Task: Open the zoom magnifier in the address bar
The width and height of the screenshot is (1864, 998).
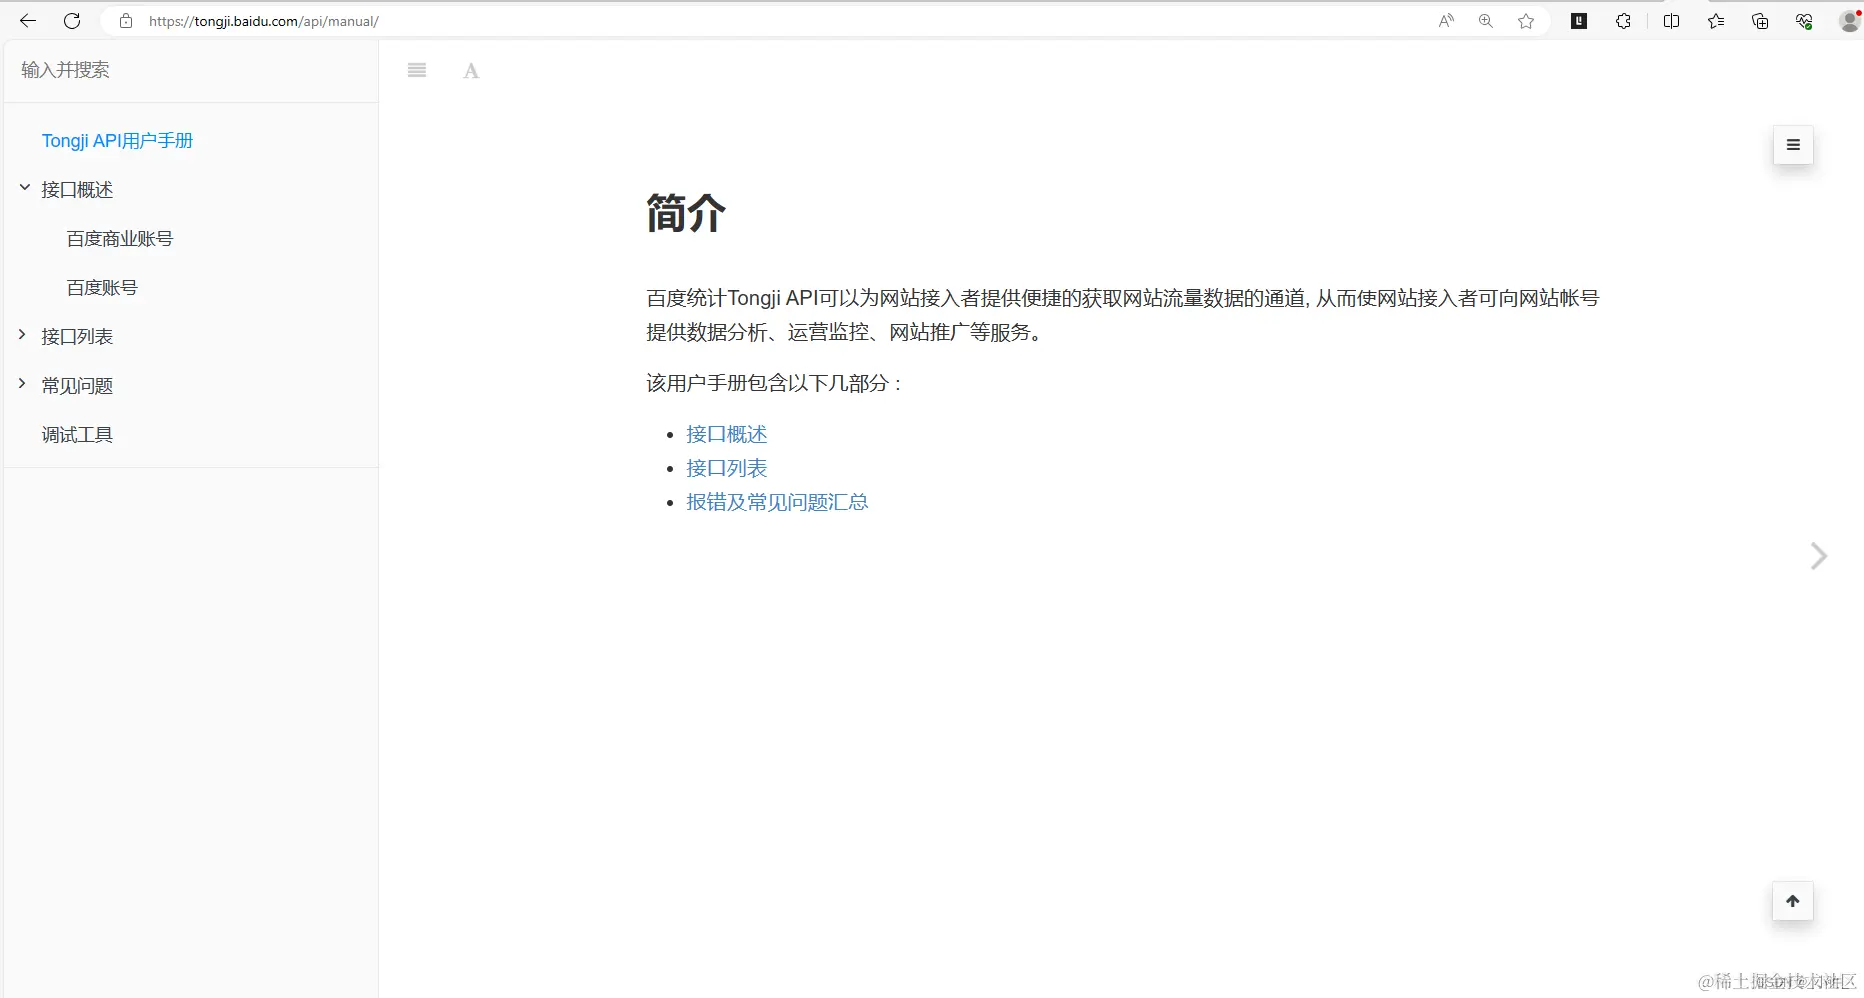Action: [x=1486, y=20]
